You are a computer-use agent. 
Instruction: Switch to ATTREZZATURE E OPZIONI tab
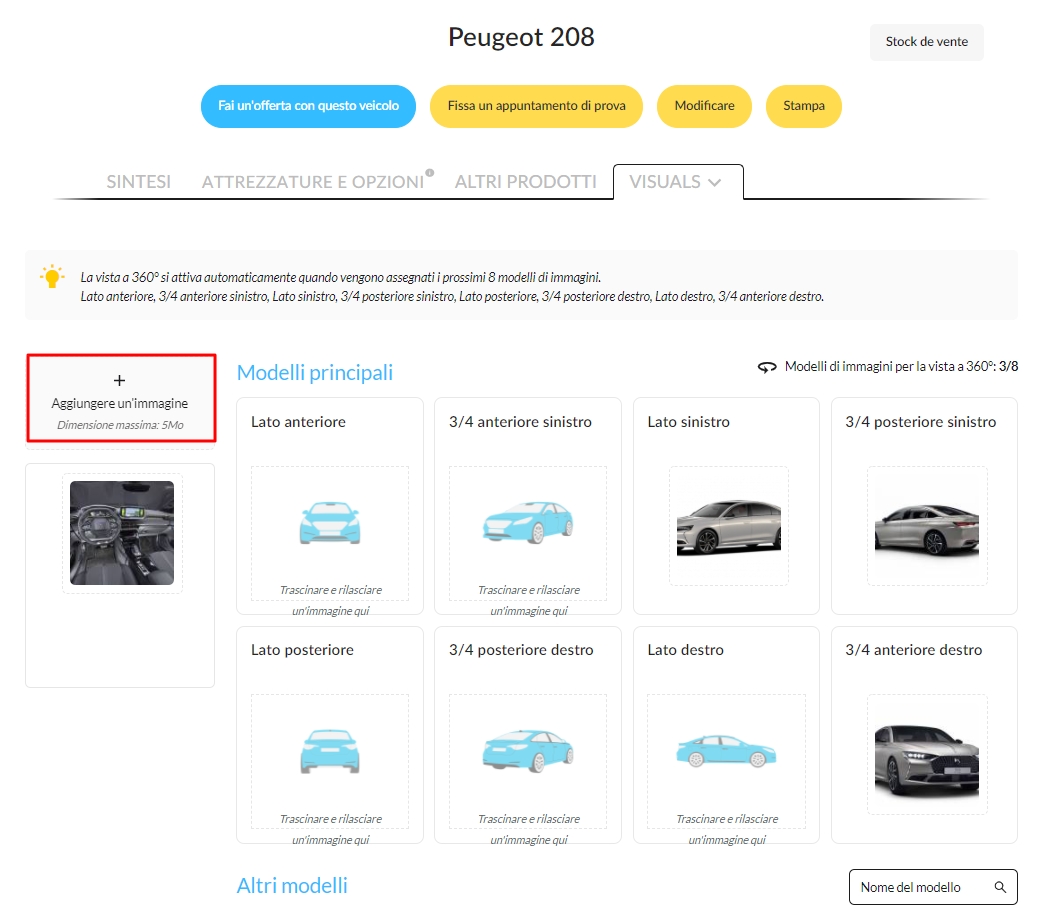coord(313,182)
